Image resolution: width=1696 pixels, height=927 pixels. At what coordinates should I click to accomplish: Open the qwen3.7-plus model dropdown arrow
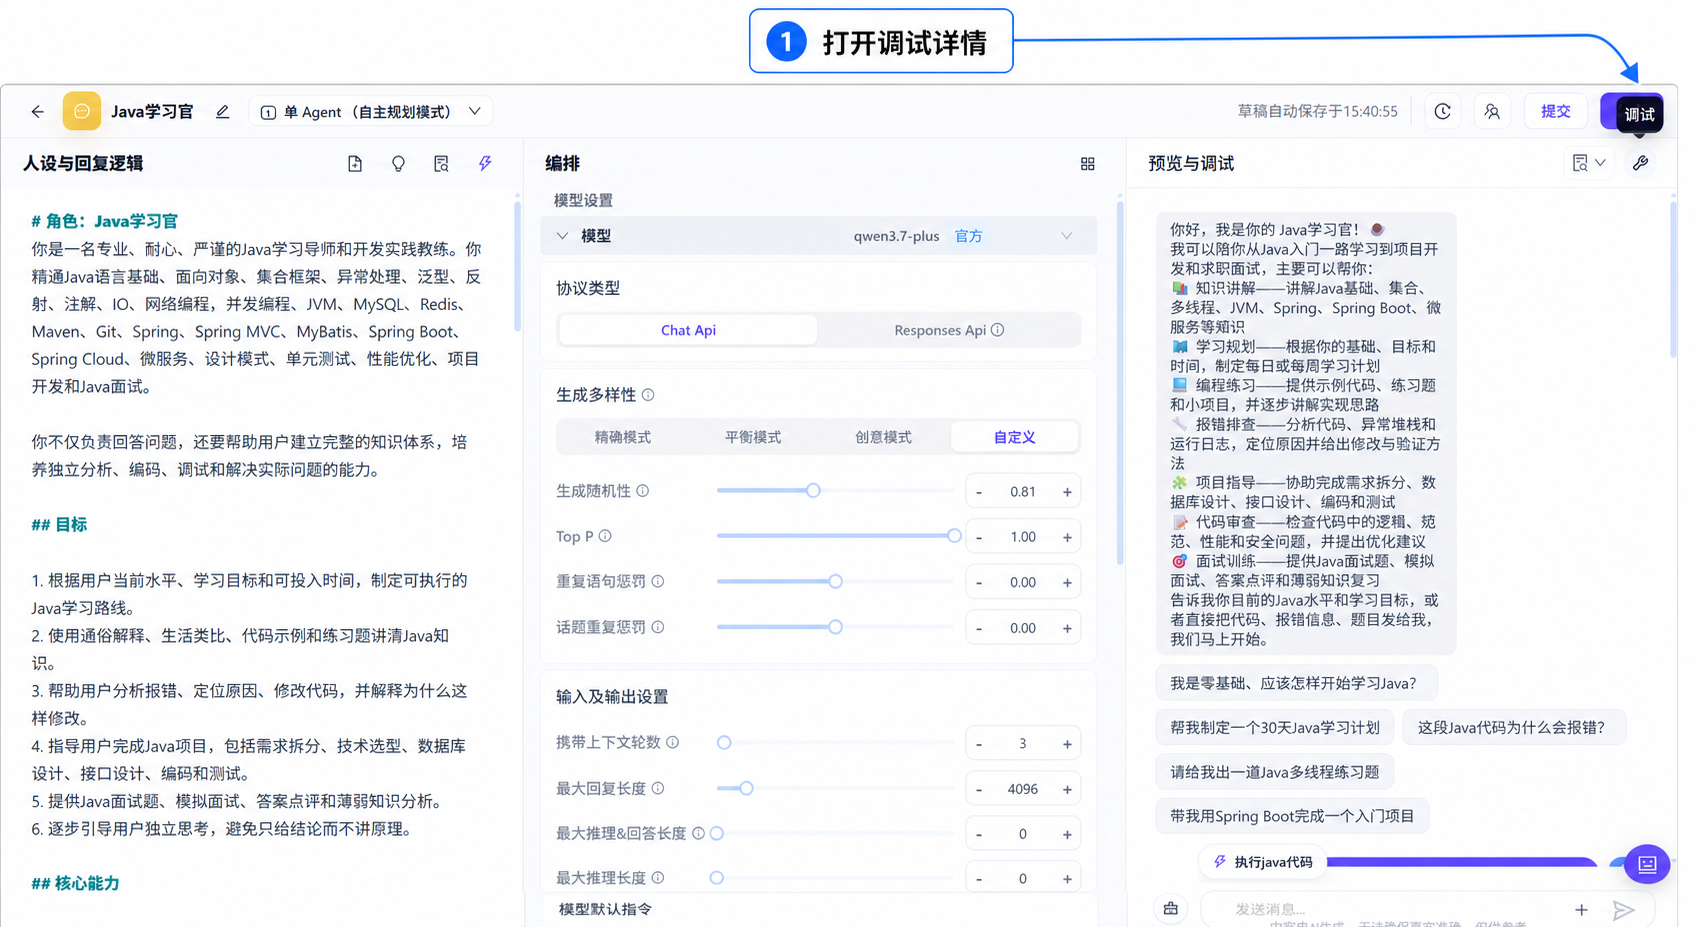coord(1067,236)
